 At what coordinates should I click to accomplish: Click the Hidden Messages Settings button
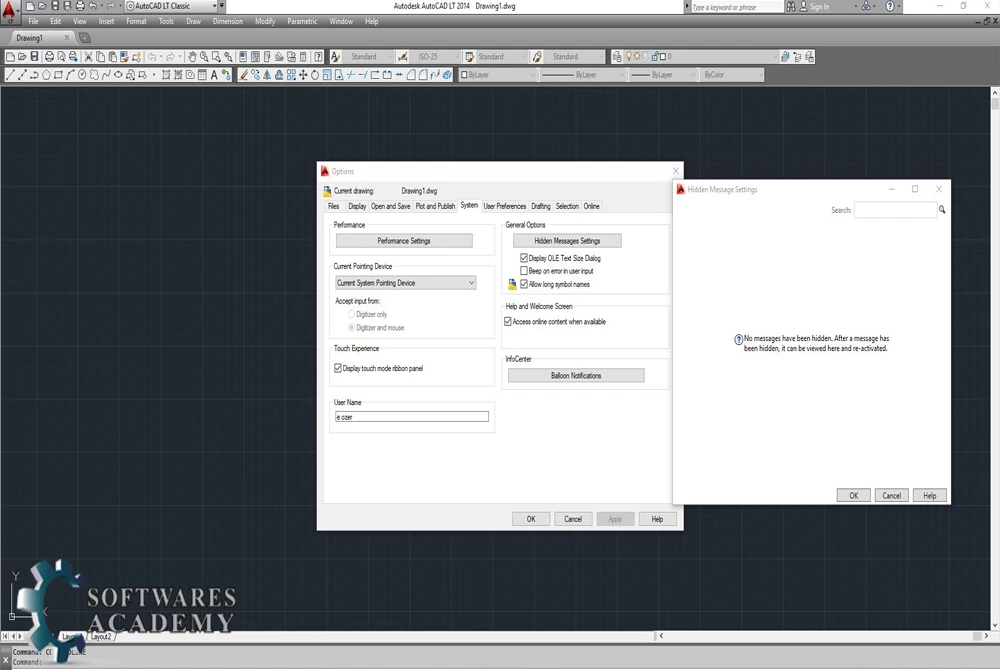567,241
